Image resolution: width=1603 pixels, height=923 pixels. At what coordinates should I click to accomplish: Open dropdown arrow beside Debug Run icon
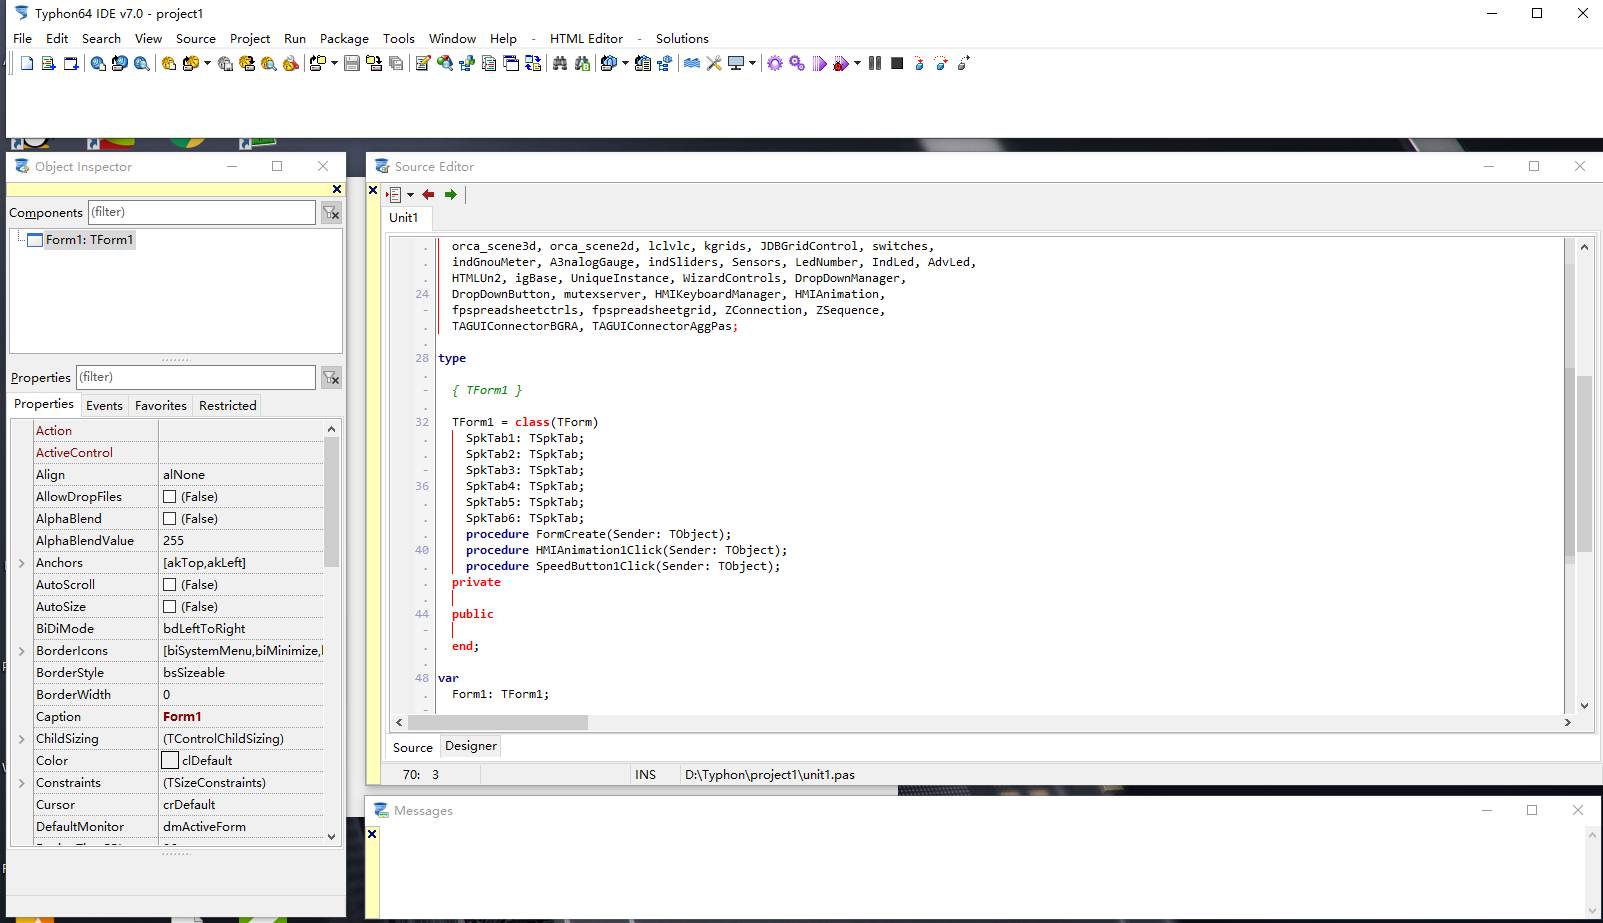tap(857, 63)
